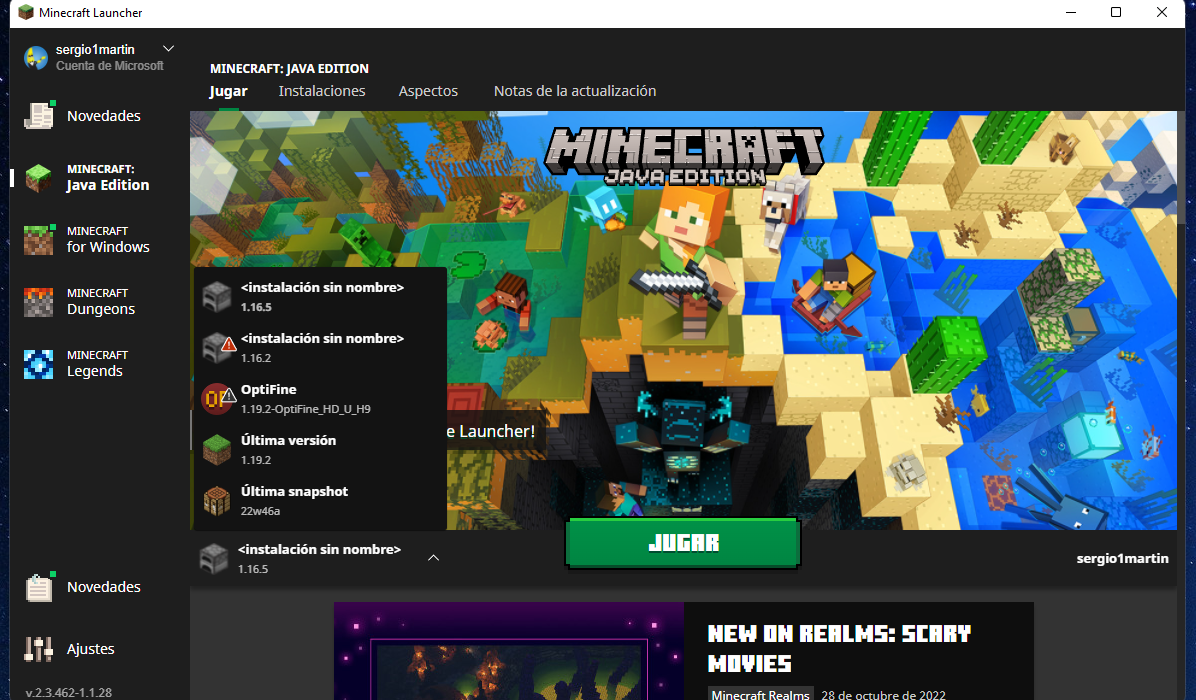Choose Última snapshot 22w46a

point(320,501)
